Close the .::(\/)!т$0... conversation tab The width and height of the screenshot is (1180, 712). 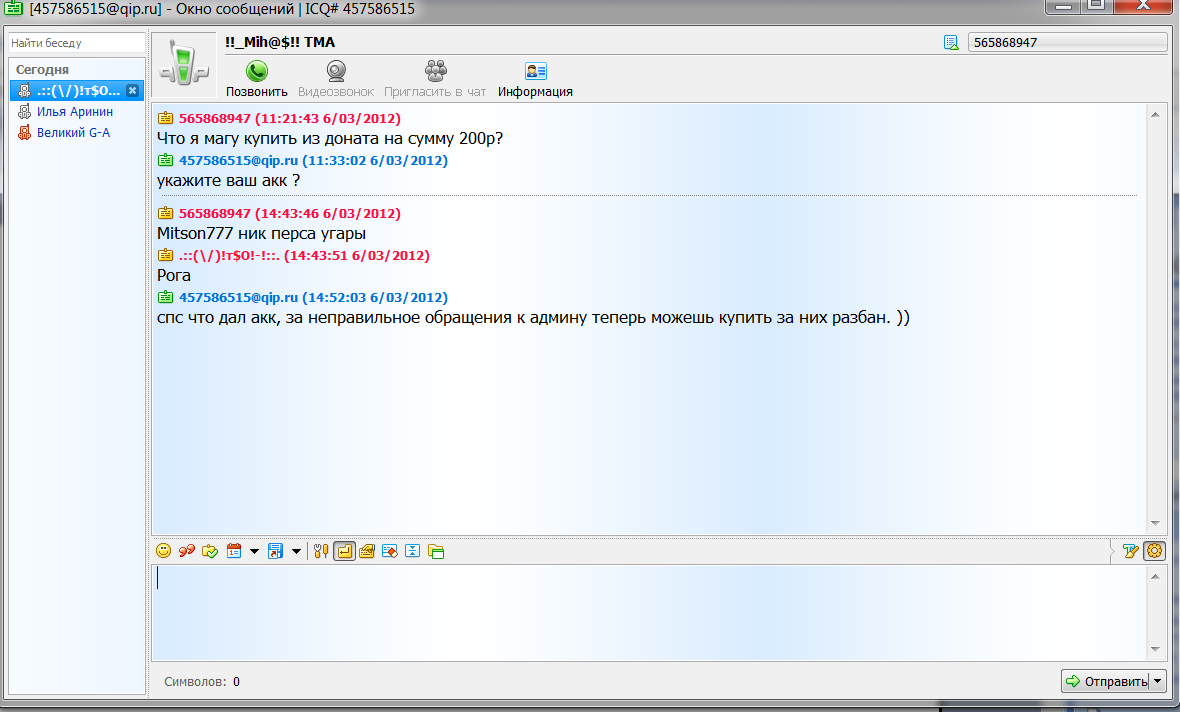click(x=132, y=90)
